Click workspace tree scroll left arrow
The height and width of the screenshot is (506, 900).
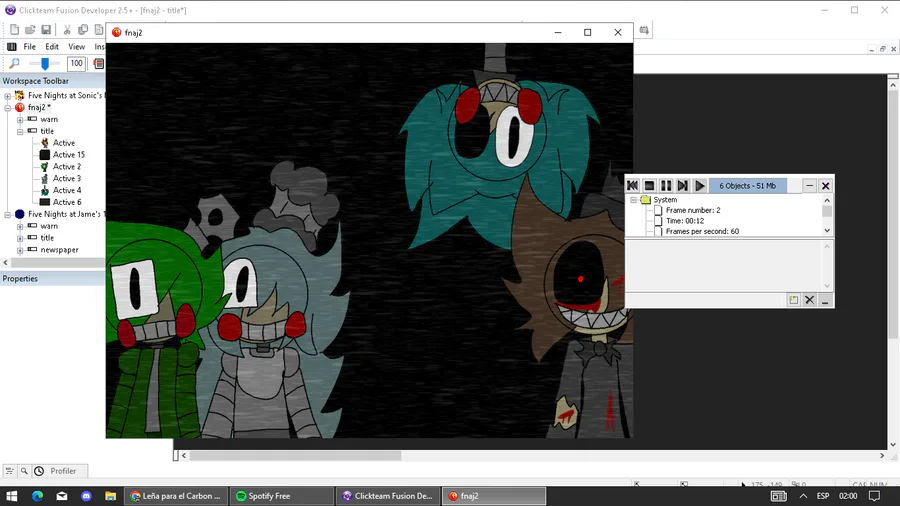click(6, 262)
